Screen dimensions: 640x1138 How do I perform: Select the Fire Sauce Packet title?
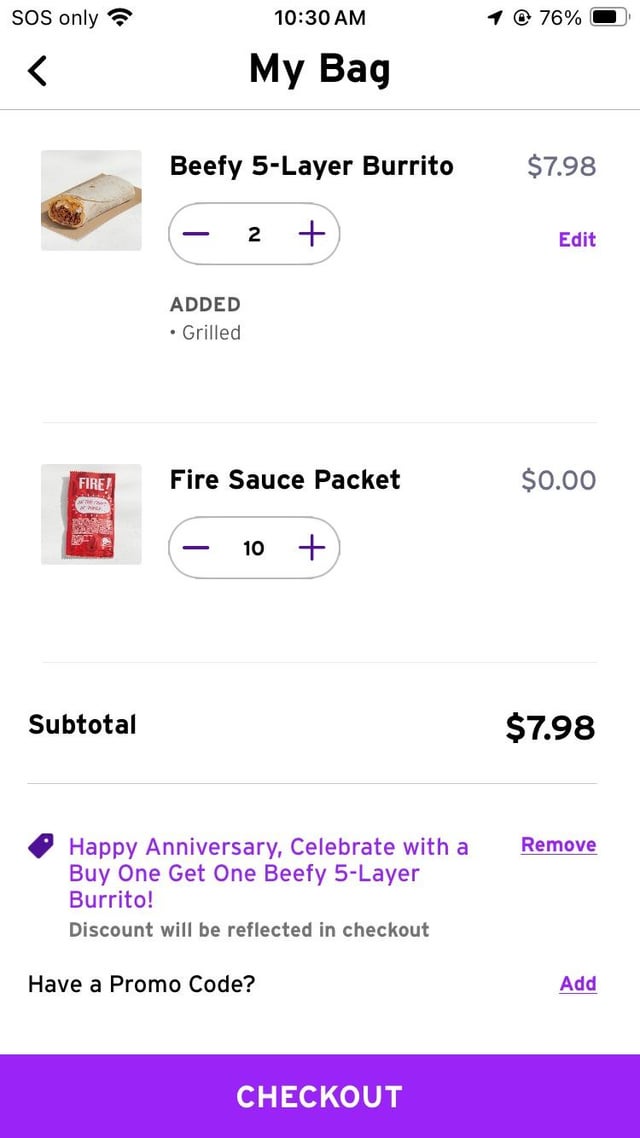point(285,480)
